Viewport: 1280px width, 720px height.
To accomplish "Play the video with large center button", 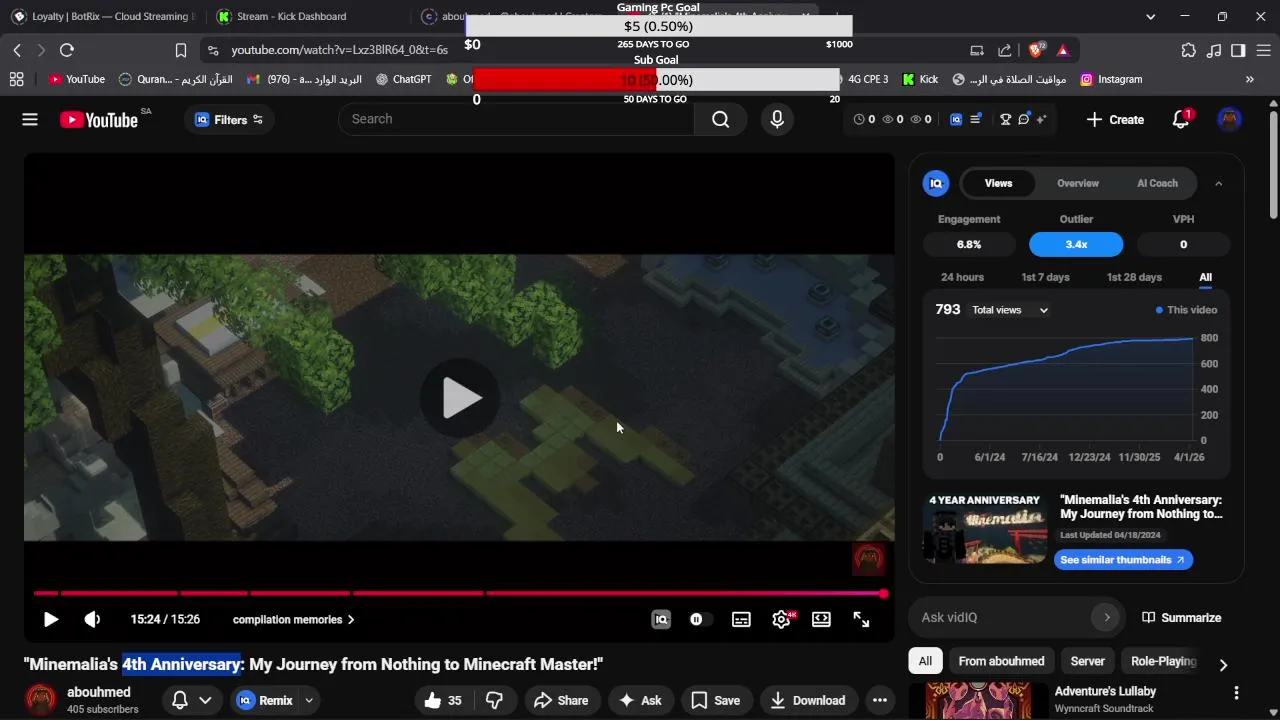I will (x=460, y=398).
